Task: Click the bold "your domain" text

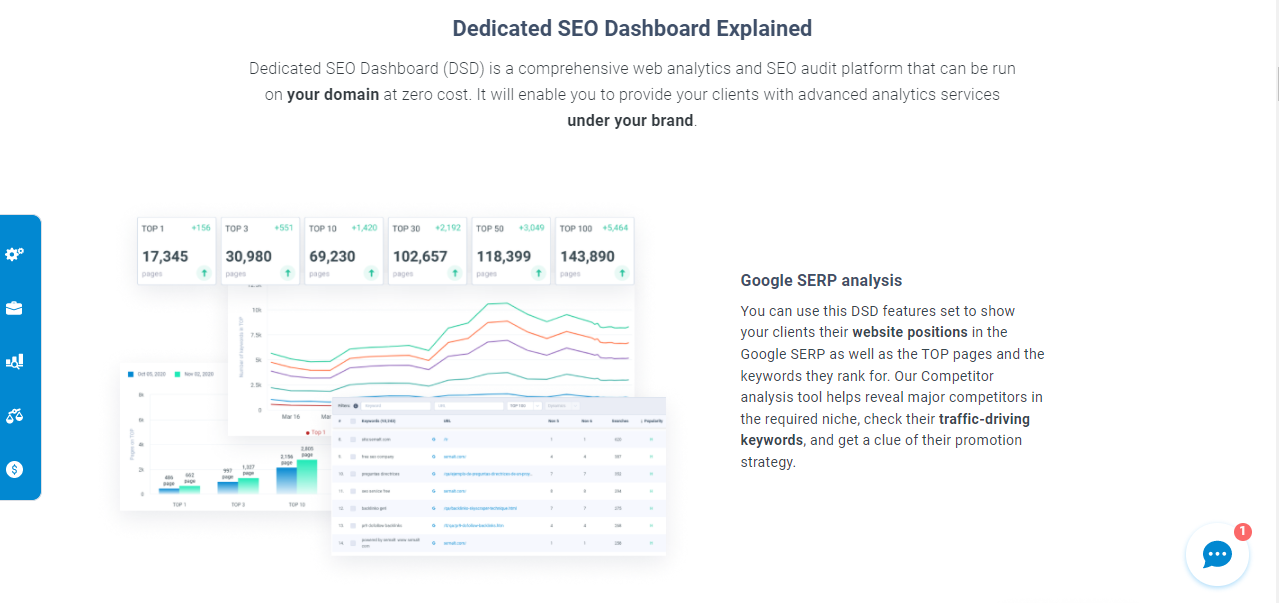Action: click(333, 95)
